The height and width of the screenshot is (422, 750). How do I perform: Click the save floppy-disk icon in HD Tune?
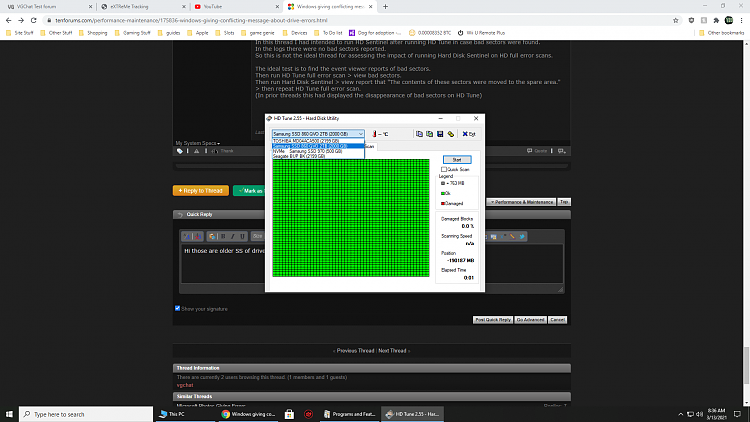[440, 134]
